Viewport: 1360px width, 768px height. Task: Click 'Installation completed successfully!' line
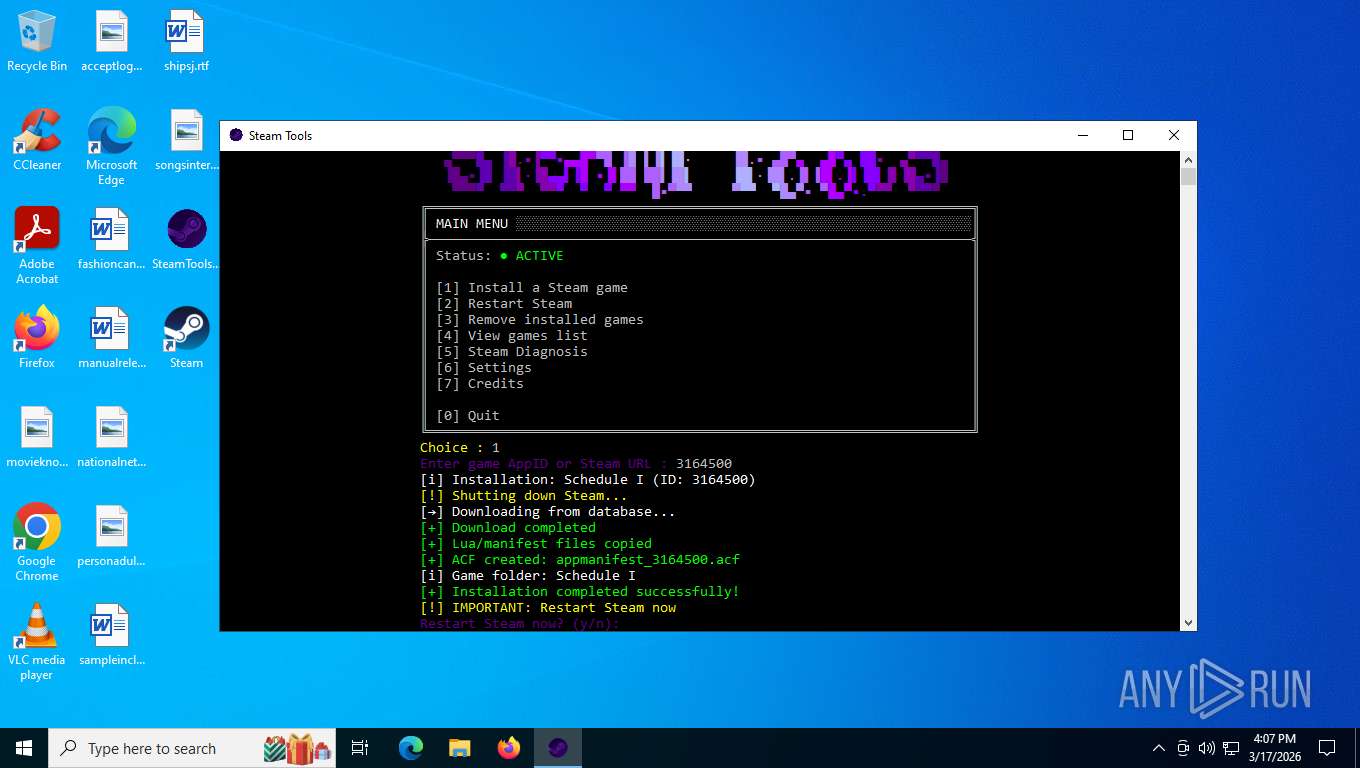coord(580,592)
